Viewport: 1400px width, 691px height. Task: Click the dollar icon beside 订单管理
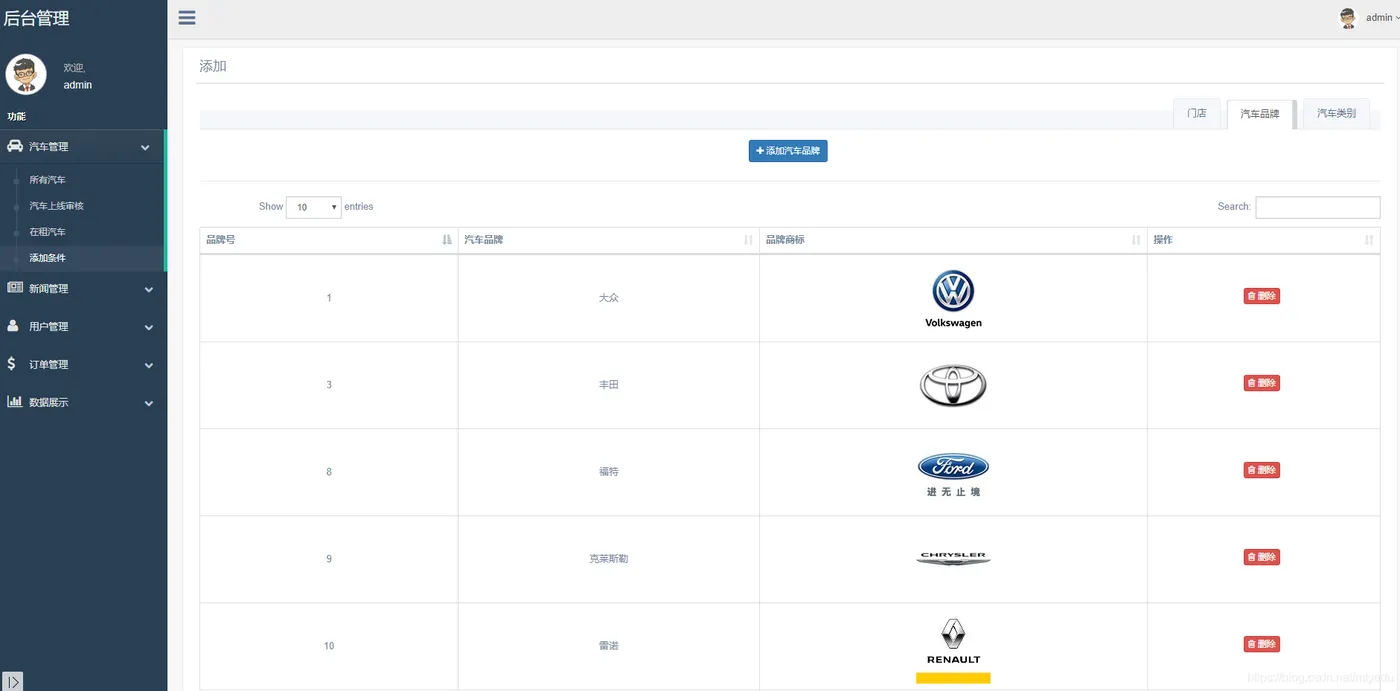tap(11, 364)
